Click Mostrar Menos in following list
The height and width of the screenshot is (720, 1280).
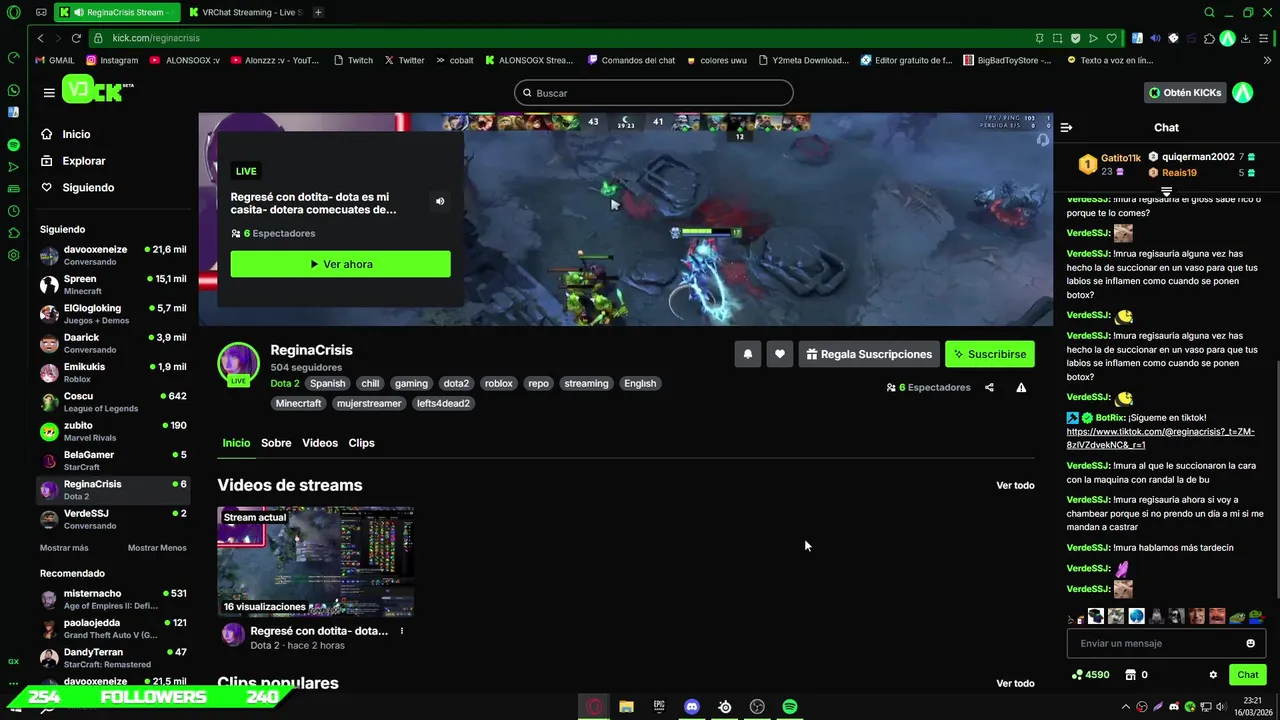(x=157, y=548)
